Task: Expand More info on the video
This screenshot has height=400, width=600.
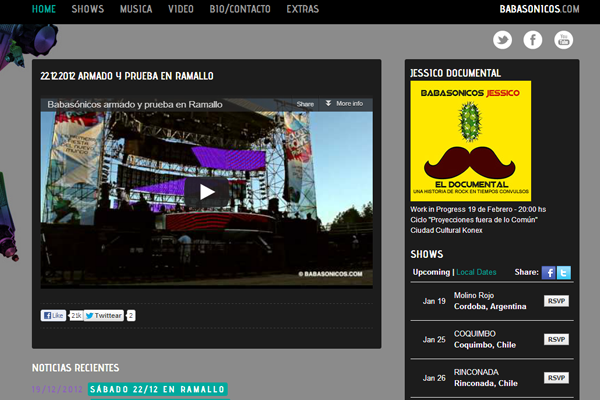Action: [344, 104]
